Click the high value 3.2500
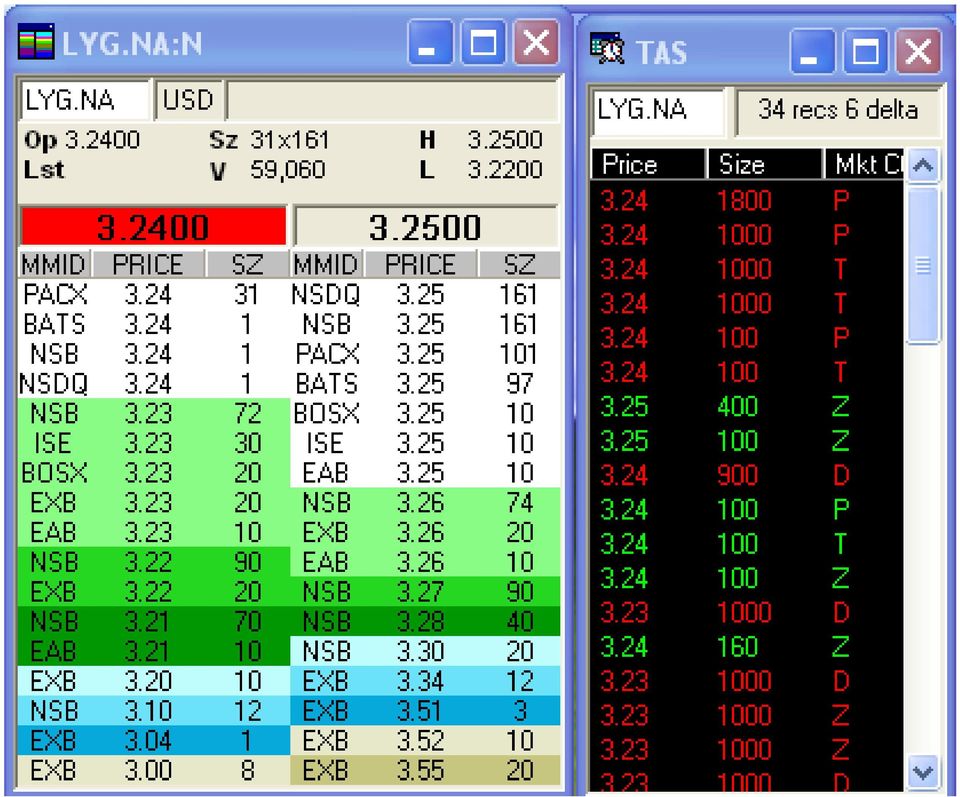 (x=505, y=140)
